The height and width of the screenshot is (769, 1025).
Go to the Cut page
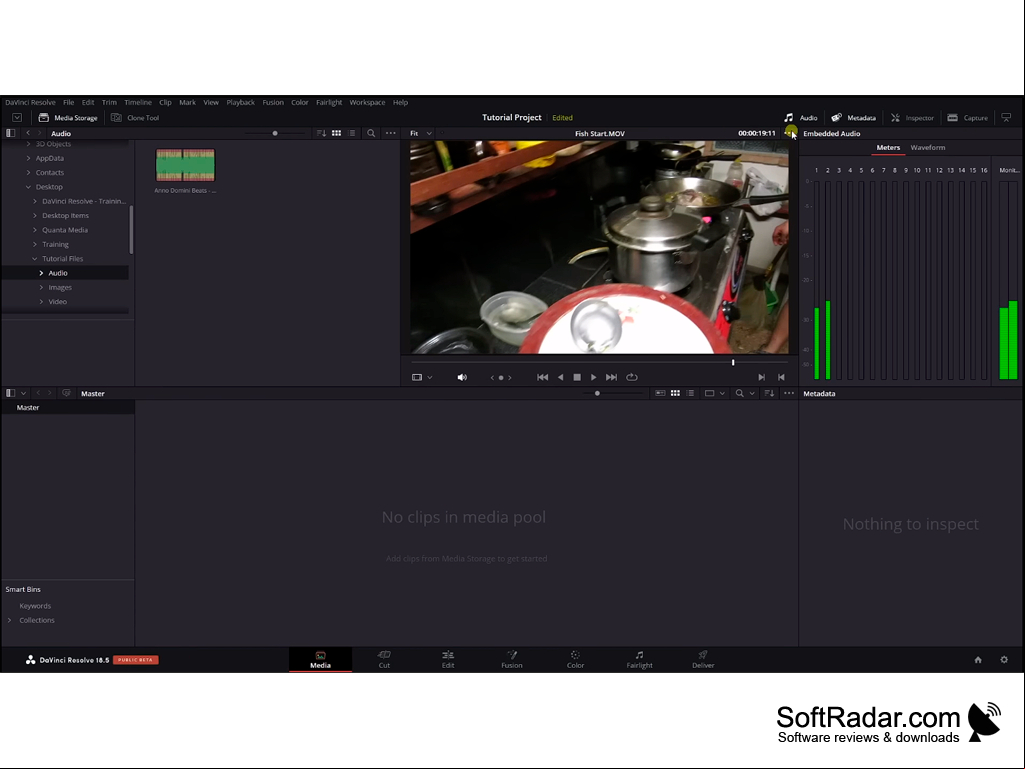coord(384,660)
